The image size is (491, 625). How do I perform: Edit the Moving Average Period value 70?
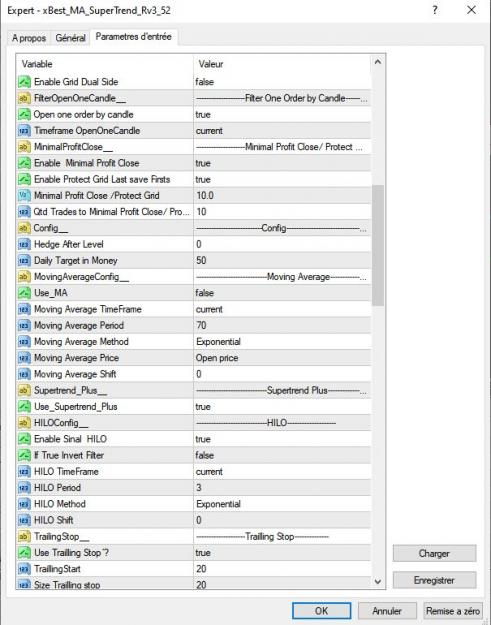click(282, 326)
